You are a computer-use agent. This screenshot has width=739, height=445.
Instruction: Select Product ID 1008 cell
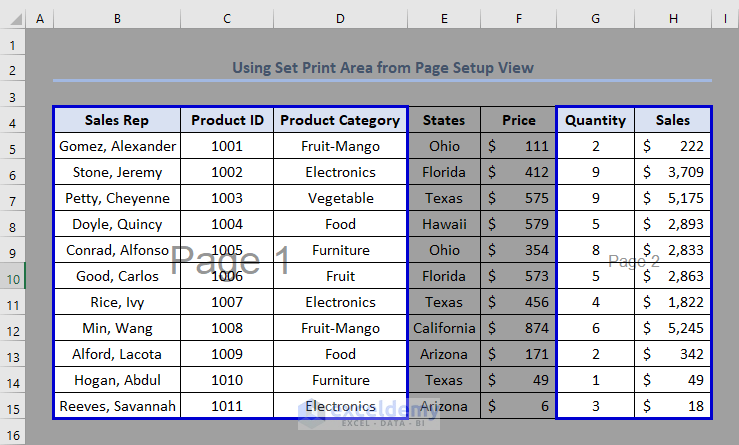point(227,328)
